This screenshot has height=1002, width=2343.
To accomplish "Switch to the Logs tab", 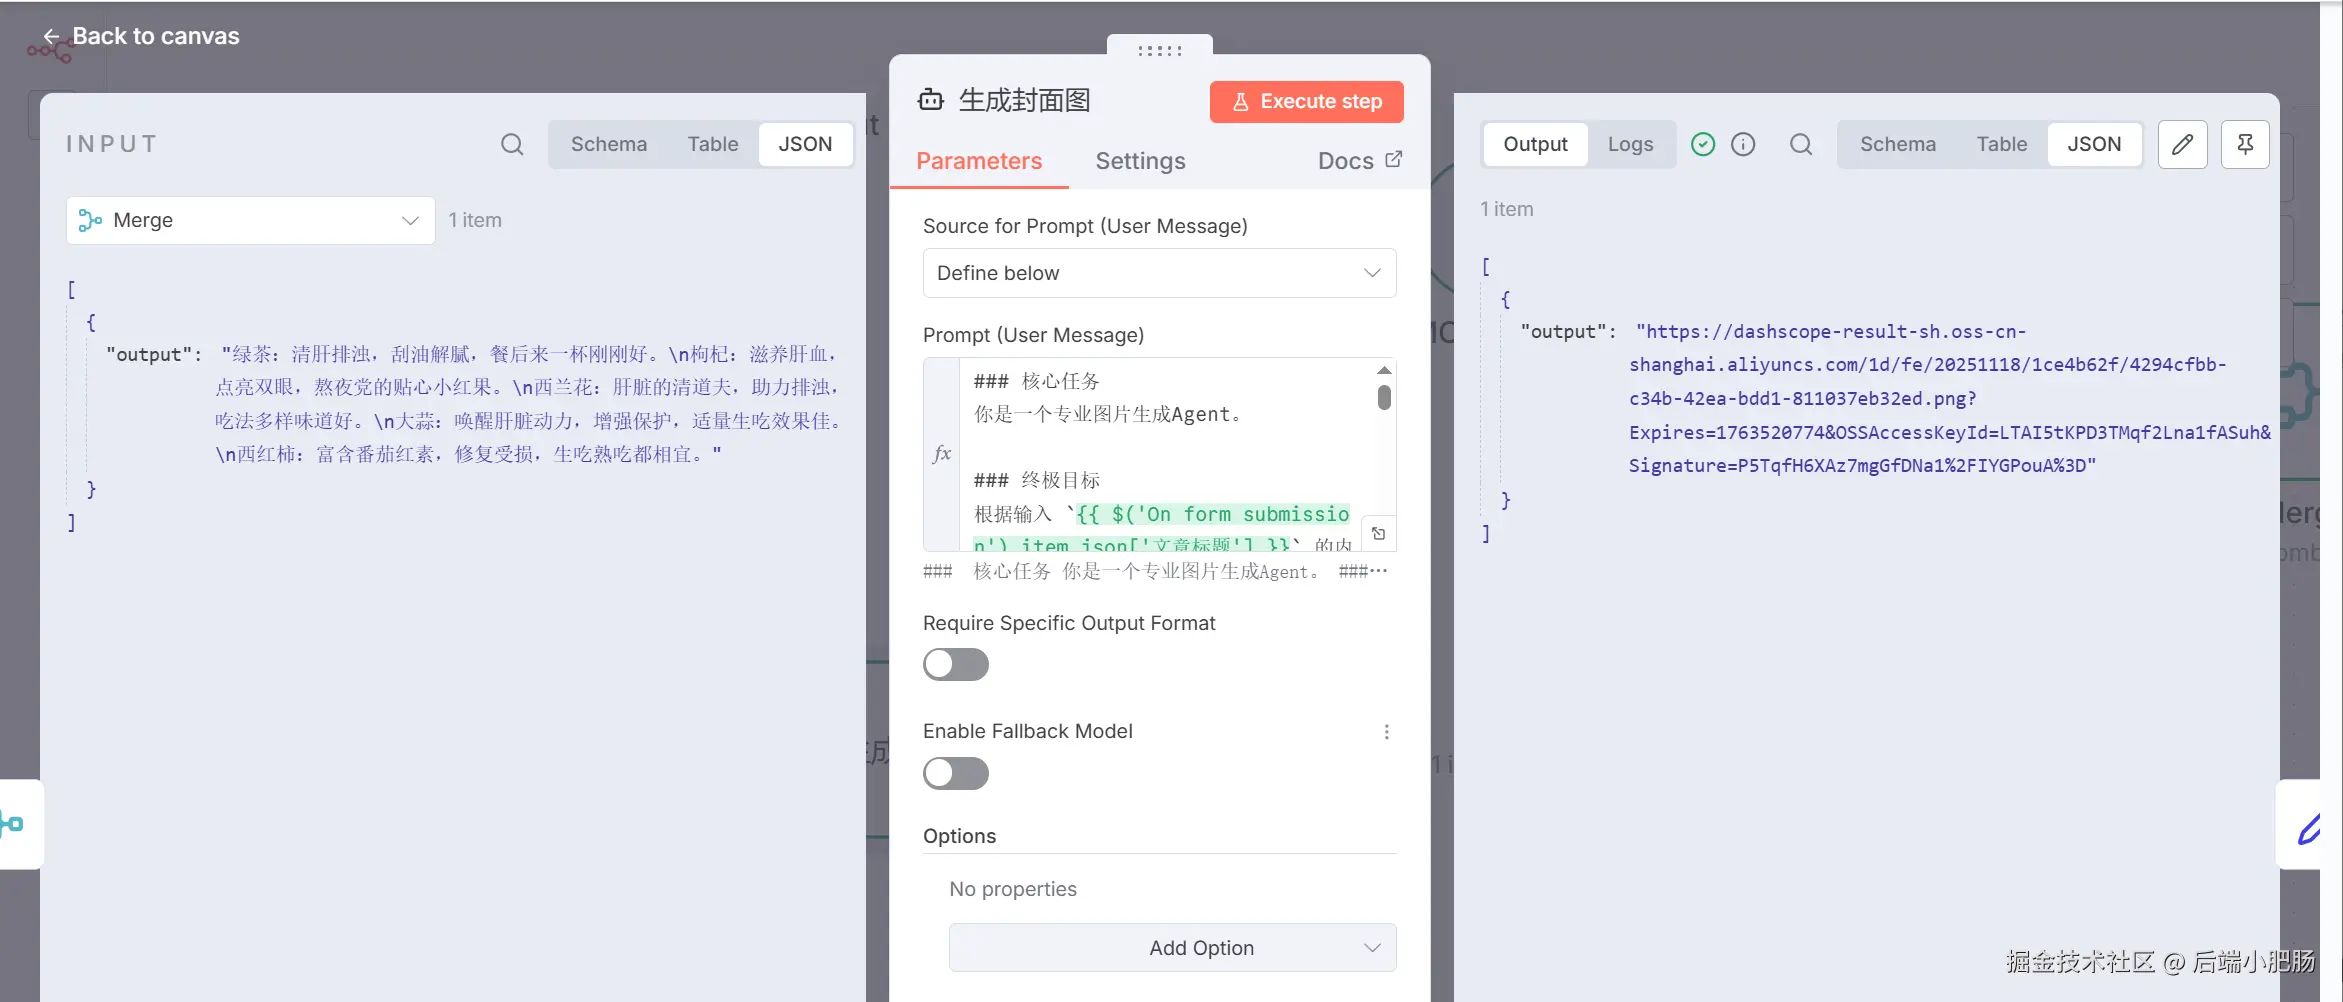I will click(1630, 144).
